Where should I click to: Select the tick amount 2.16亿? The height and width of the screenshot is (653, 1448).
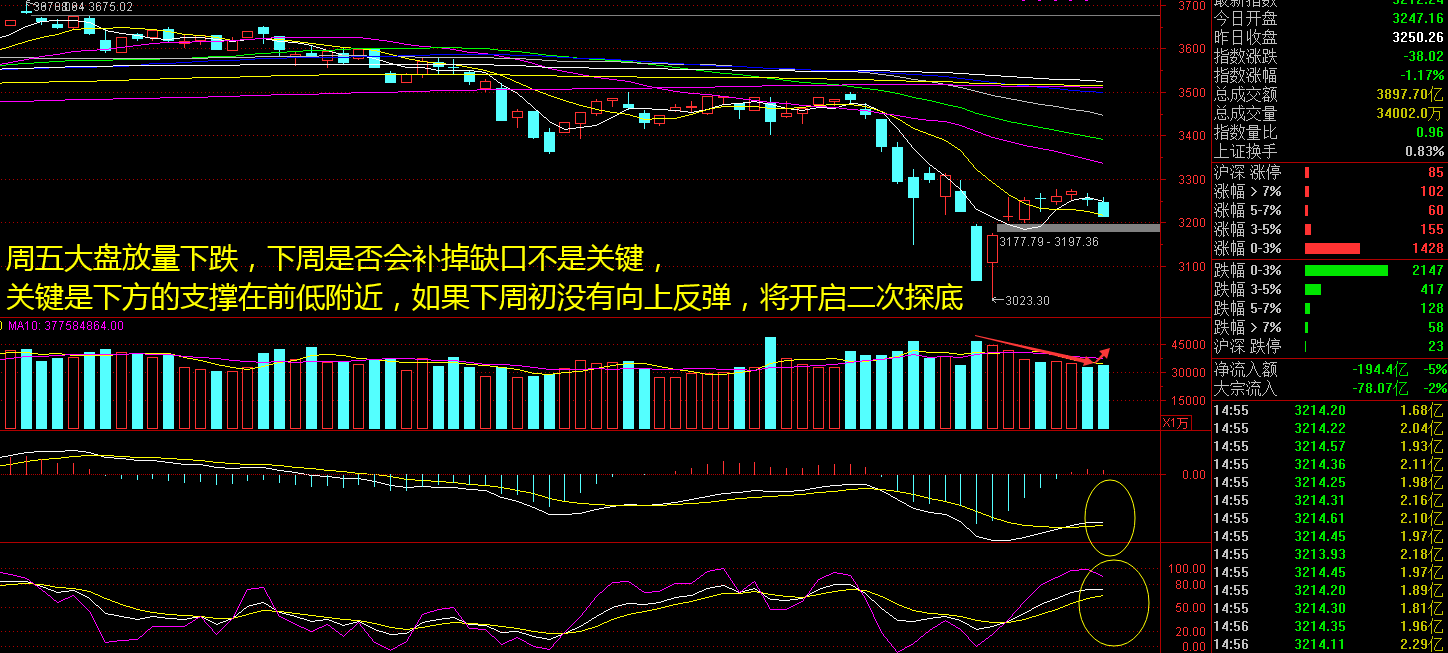(1423, 500)
